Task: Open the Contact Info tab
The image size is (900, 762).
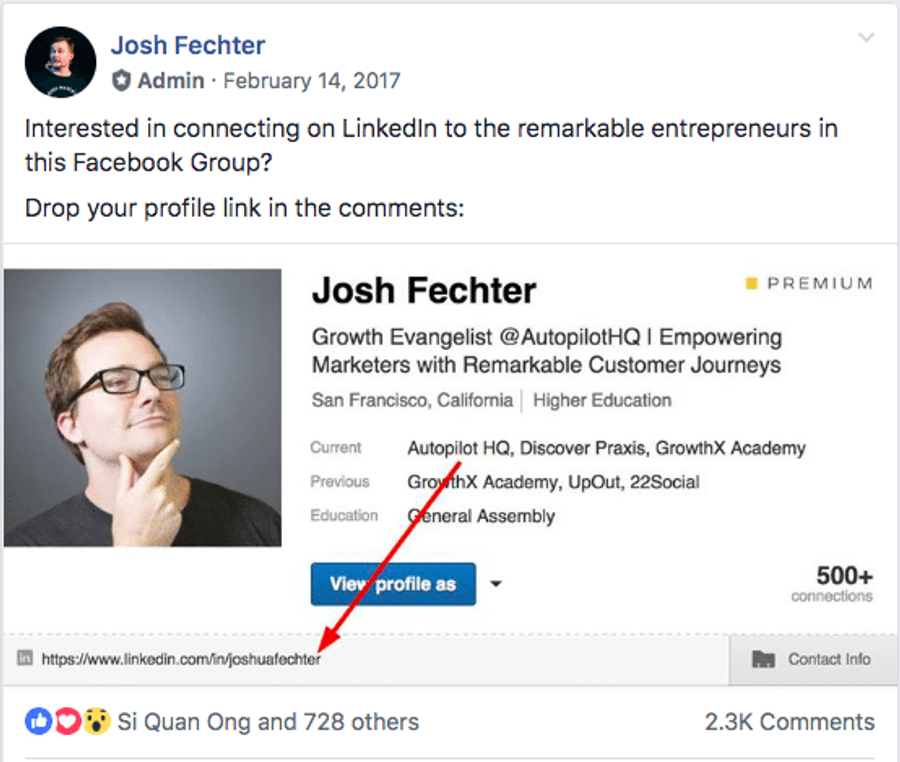Action: pos(813,660)
